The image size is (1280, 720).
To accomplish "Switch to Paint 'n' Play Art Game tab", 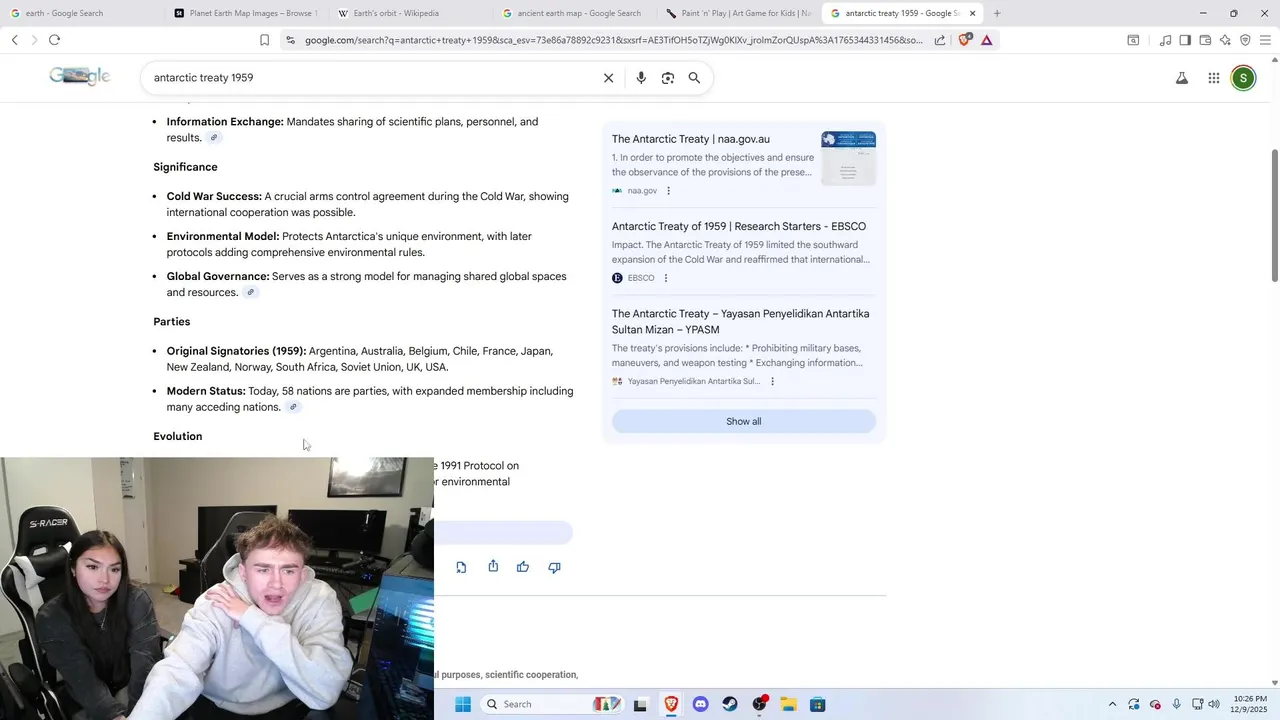I will pos(736,13).
